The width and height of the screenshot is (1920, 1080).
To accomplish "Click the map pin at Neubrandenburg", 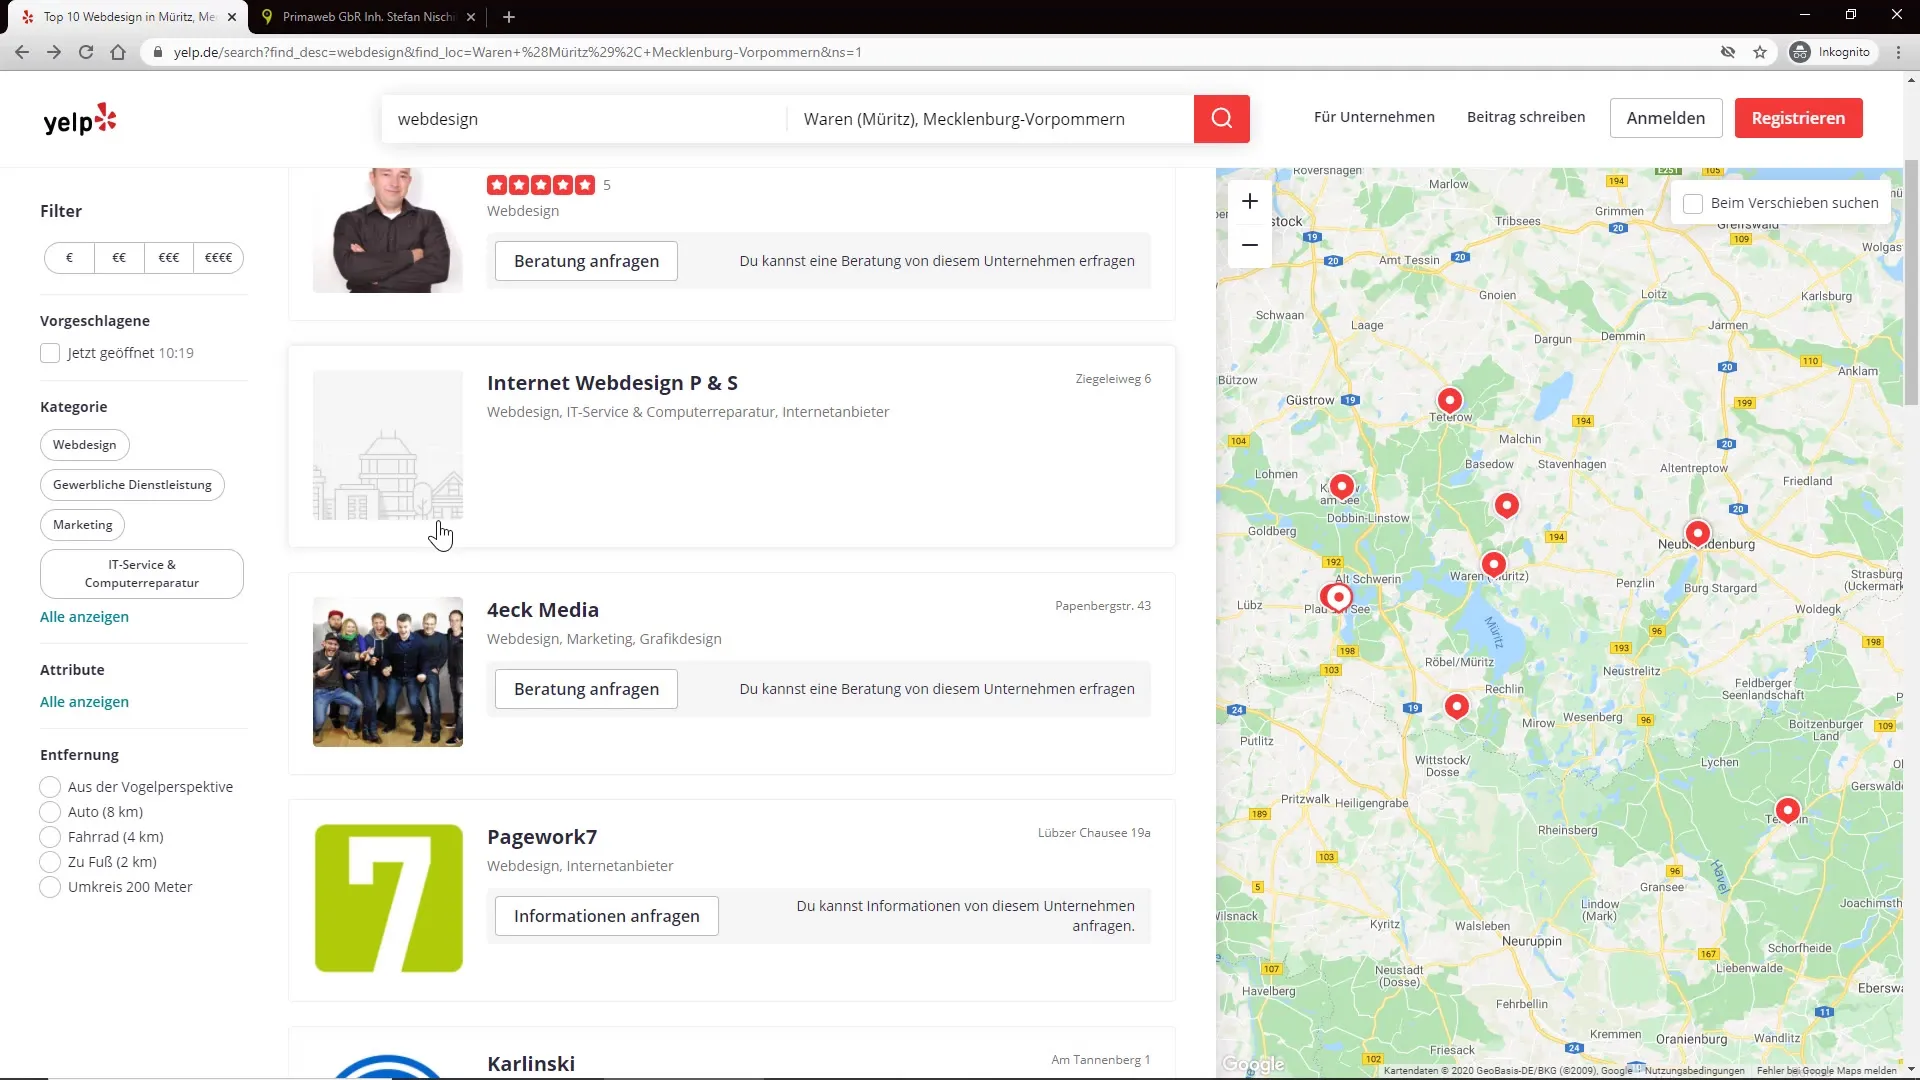I will 1697,533.
